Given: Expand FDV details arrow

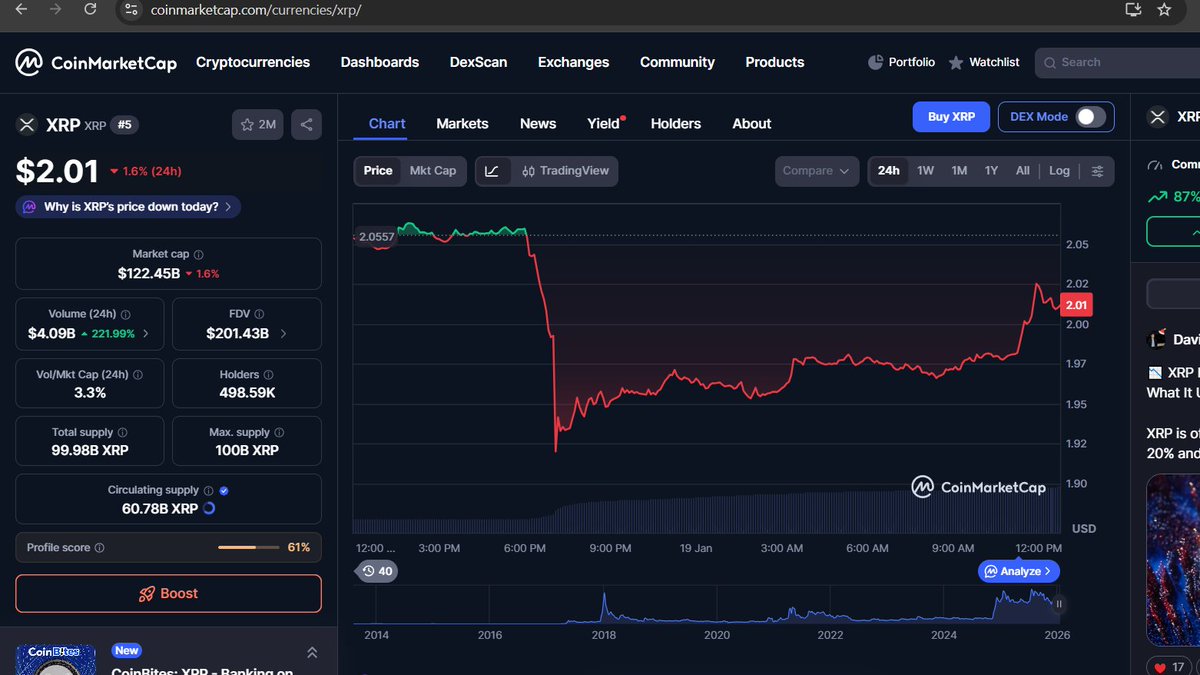Looking at the screenshot, I should [283, 333].
